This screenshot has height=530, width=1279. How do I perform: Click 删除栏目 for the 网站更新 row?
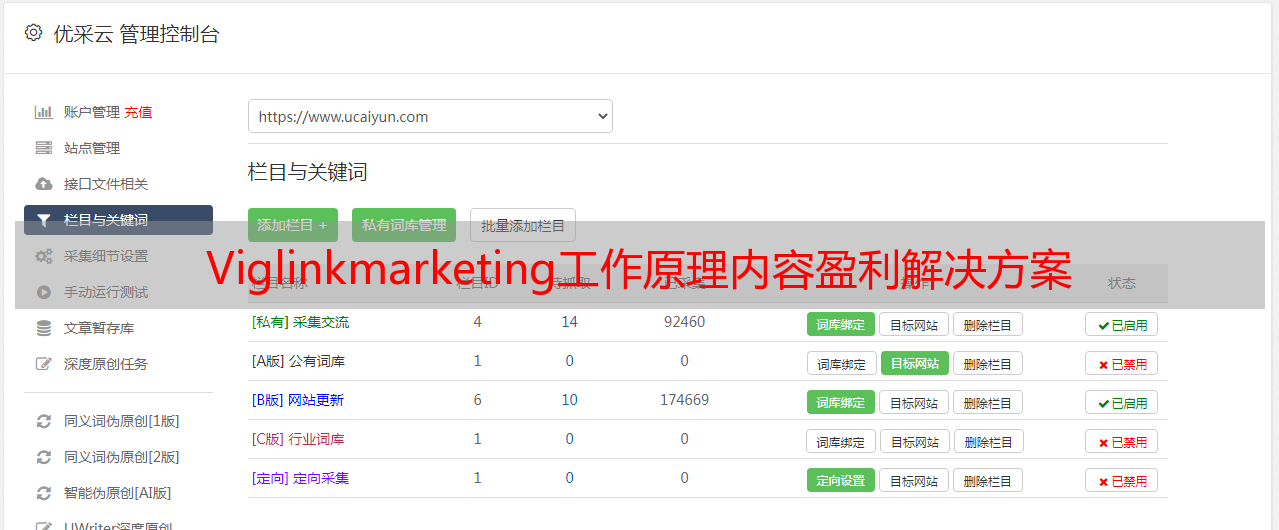[x=988, y=402]
